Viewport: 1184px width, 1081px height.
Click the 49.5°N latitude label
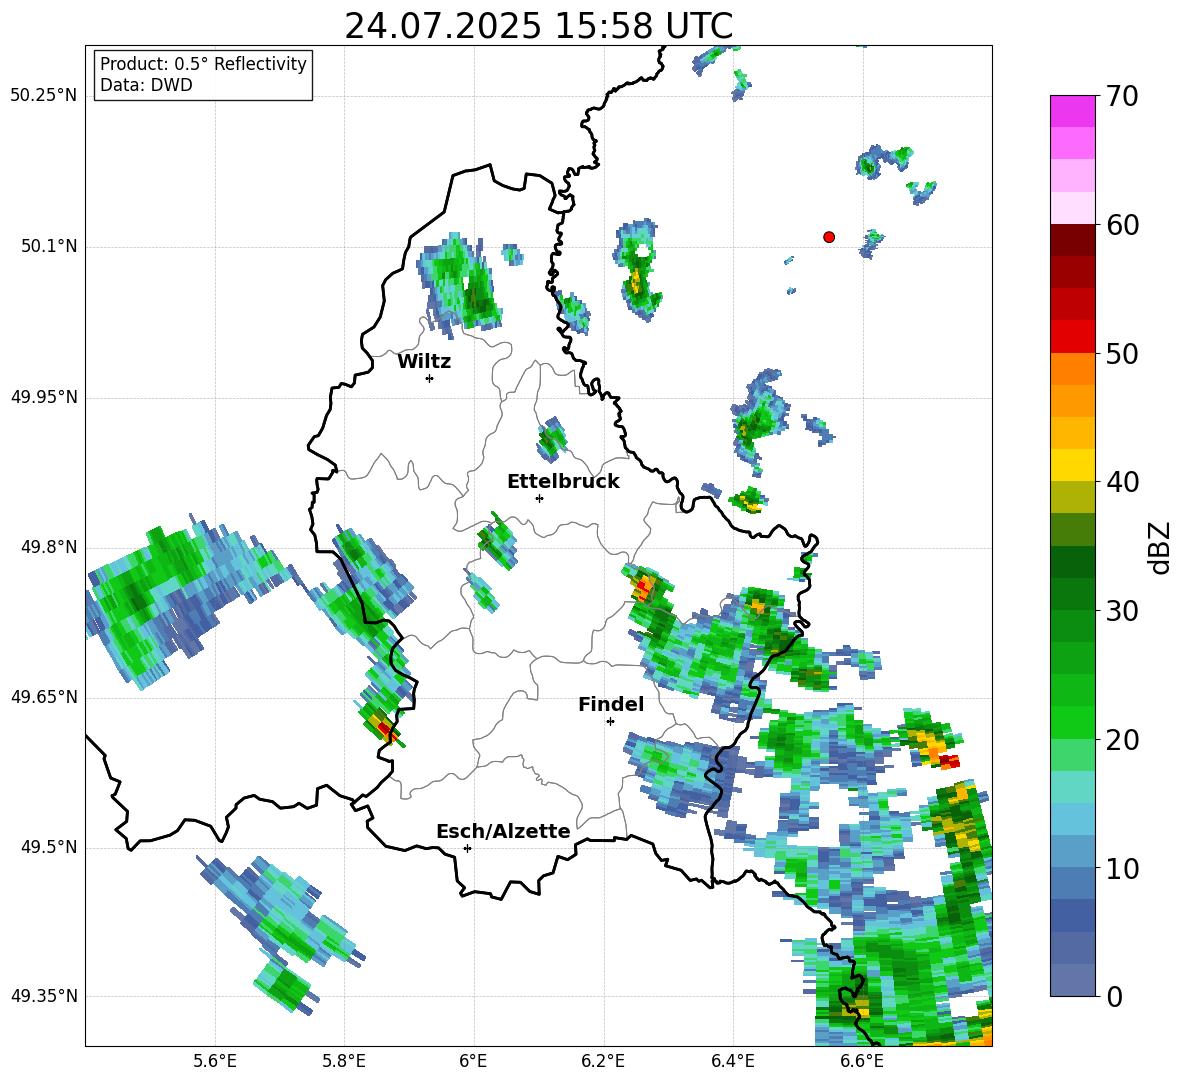click(x=49, y=847)
